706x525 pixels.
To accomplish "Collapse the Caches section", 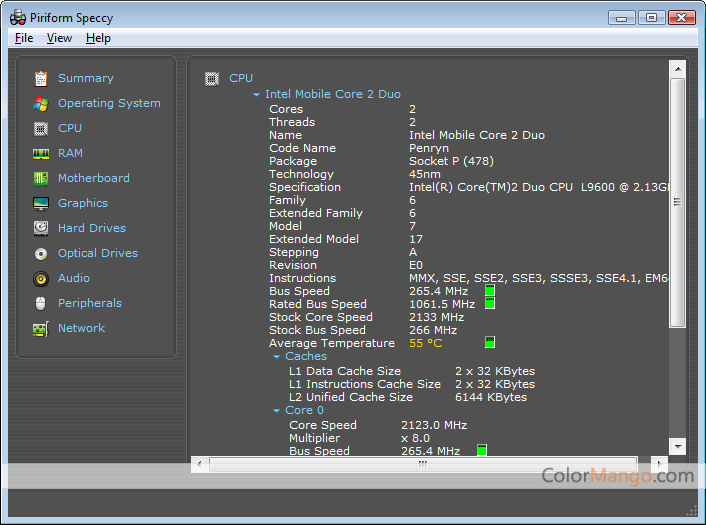I will coord(277,357).
